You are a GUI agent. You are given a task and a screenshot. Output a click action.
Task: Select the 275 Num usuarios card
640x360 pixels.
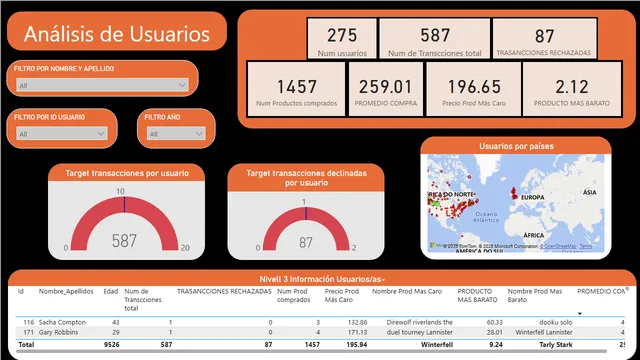(x=342, y=39)
